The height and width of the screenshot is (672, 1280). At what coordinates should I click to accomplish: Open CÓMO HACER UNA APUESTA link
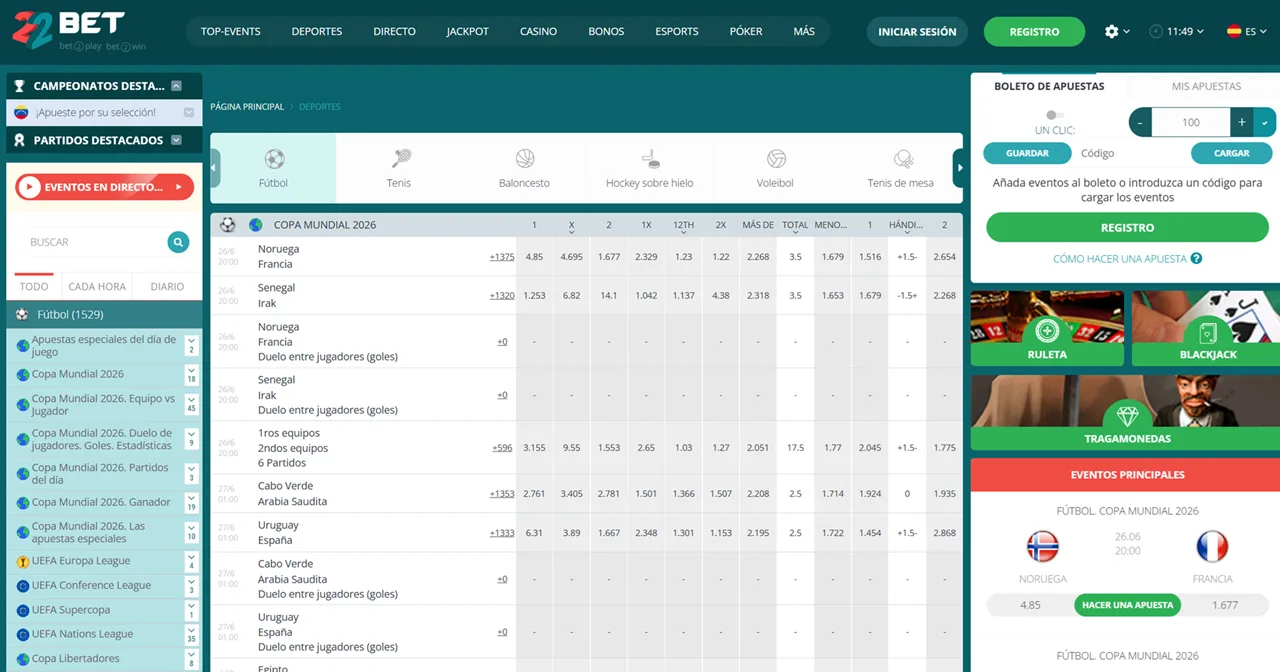click(x=1119, y=259)
